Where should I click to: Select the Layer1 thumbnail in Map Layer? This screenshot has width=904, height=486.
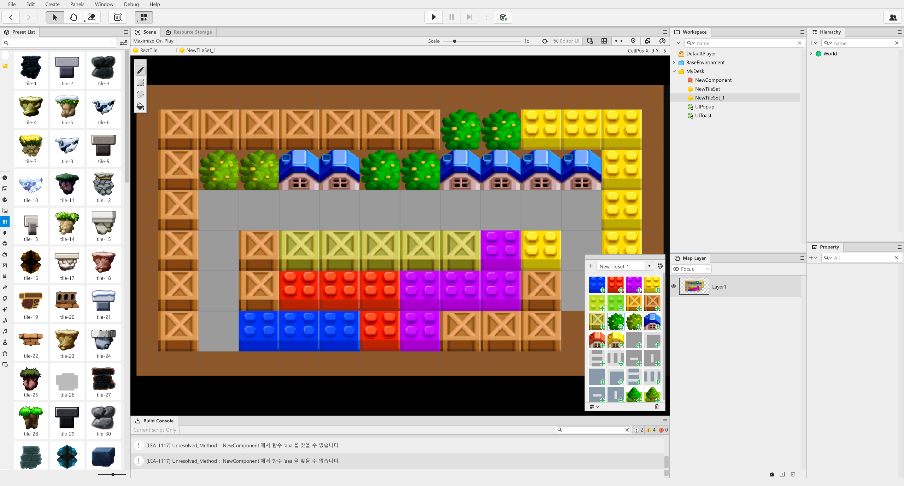(x=694, y=287)
